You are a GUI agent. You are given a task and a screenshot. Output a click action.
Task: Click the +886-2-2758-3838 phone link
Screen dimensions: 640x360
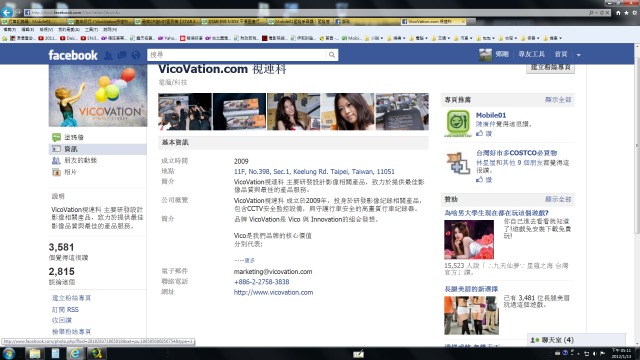(261, 282)
